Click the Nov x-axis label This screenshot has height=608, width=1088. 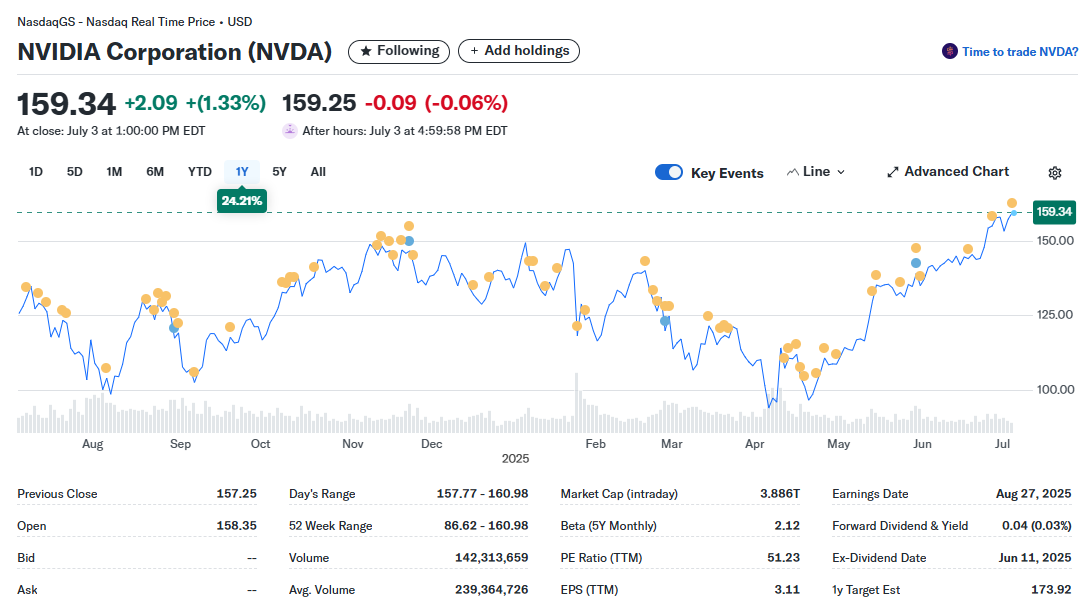[x=352, y=444]
